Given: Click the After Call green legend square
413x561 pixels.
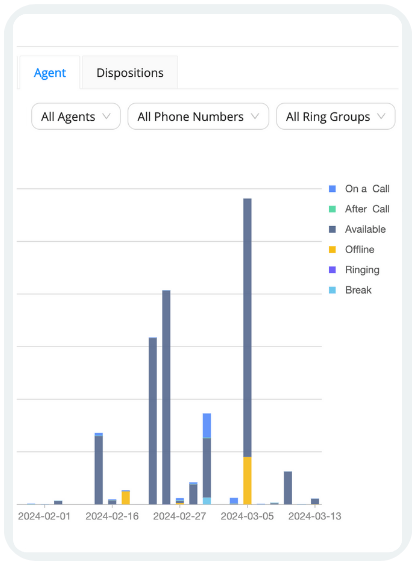Looking at the screenshot, I should [x=332, y=209].
